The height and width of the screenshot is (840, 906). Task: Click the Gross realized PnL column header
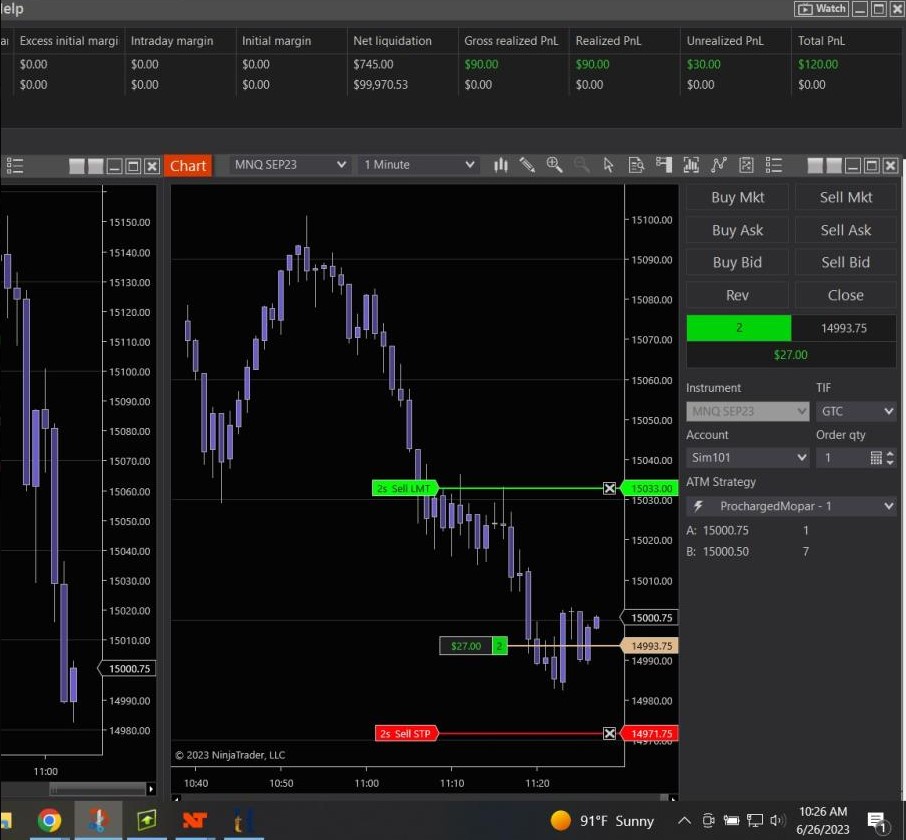coord(511,41)
